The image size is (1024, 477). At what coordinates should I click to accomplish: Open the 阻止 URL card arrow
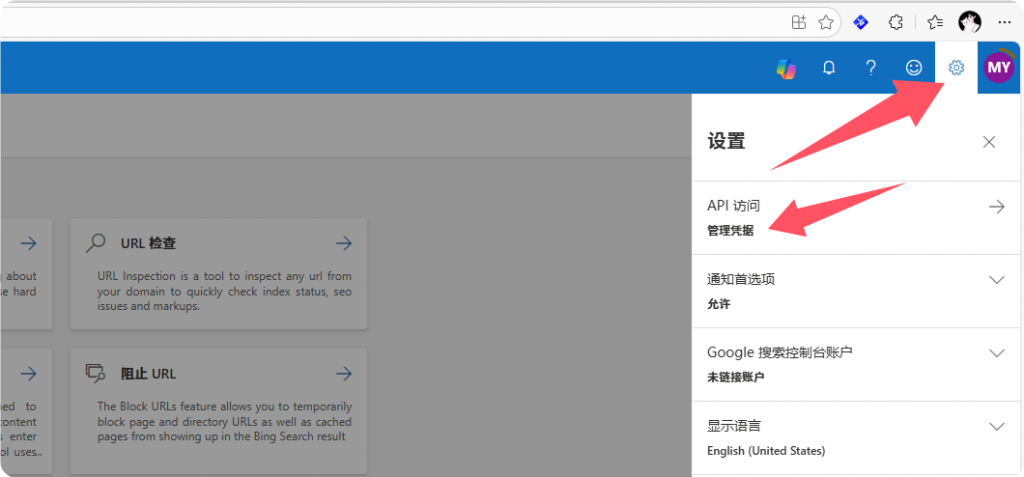pyautogui.click(x=343, y=373)
